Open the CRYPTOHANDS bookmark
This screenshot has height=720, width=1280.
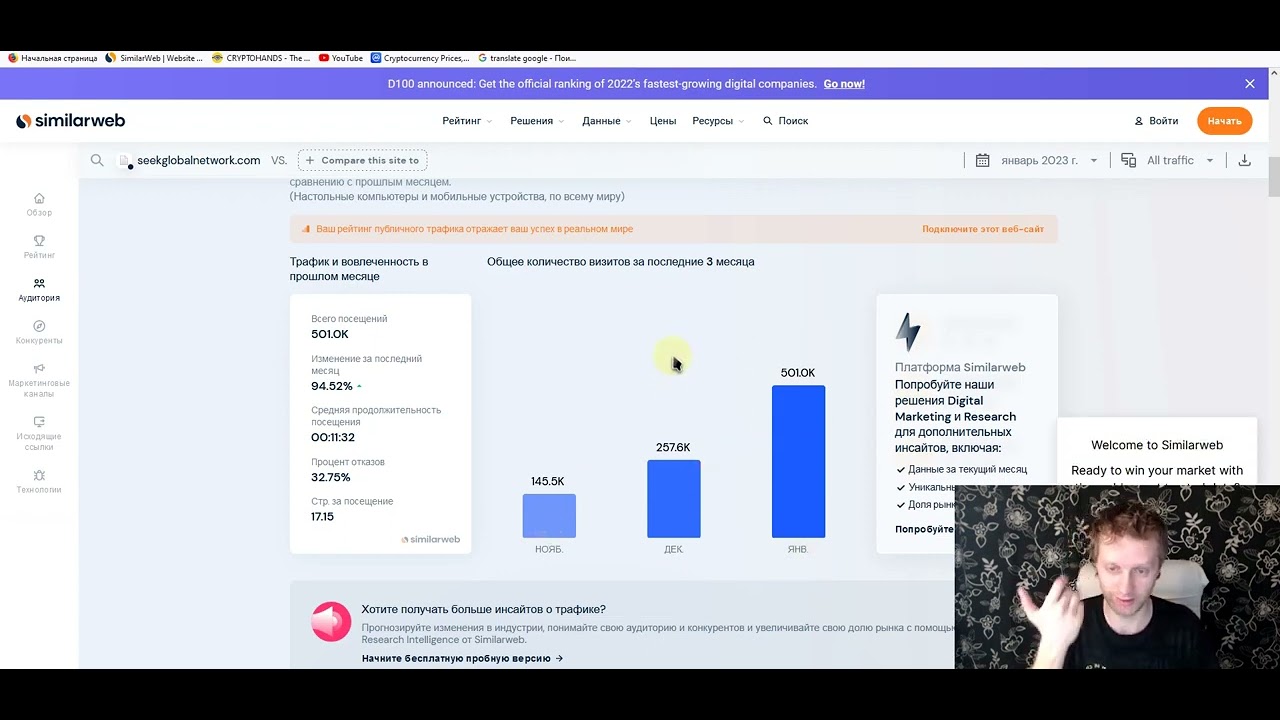coord(261,58)
